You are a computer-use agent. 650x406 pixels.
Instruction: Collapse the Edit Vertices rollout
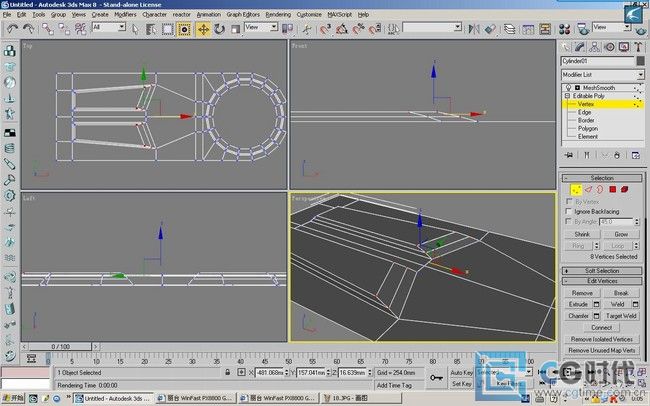coord(602,281)
